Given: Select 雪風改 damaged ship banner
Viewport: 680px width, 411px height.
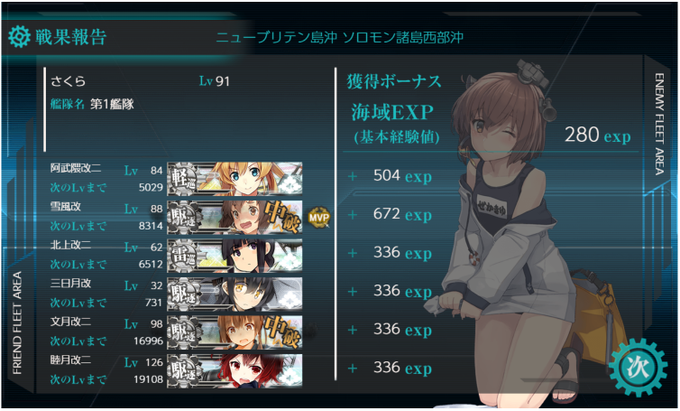Looking at the screenshot, I should [235, 217].
